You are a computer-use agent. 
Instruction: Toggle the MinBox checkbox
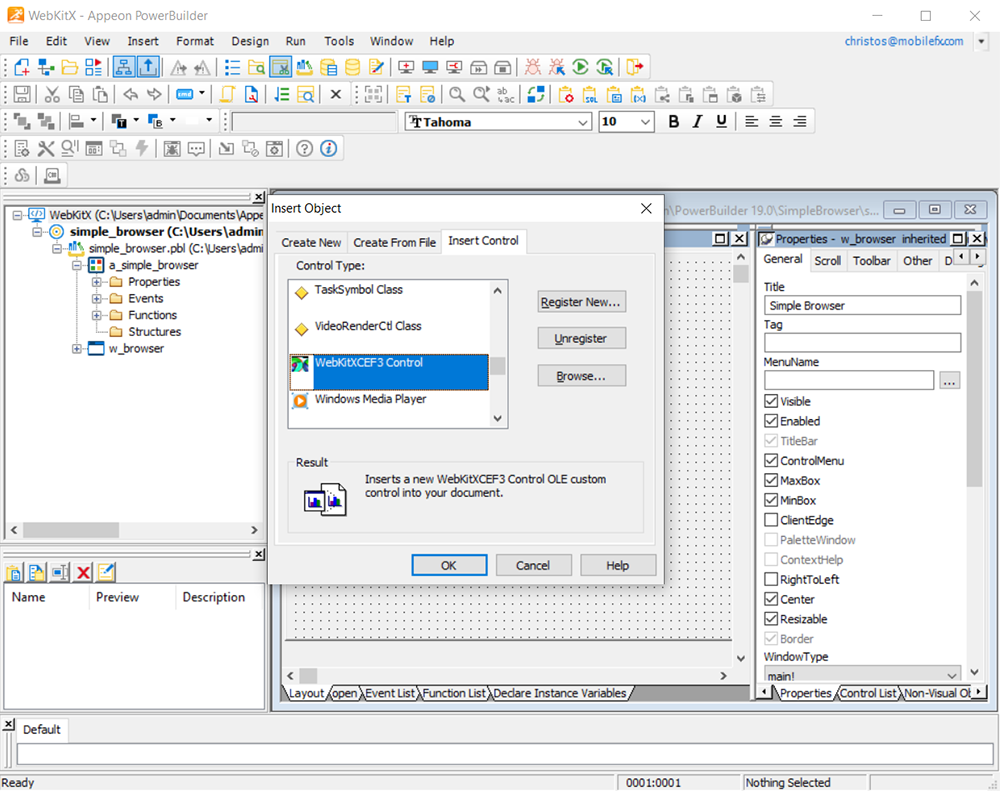click(771, 500)
